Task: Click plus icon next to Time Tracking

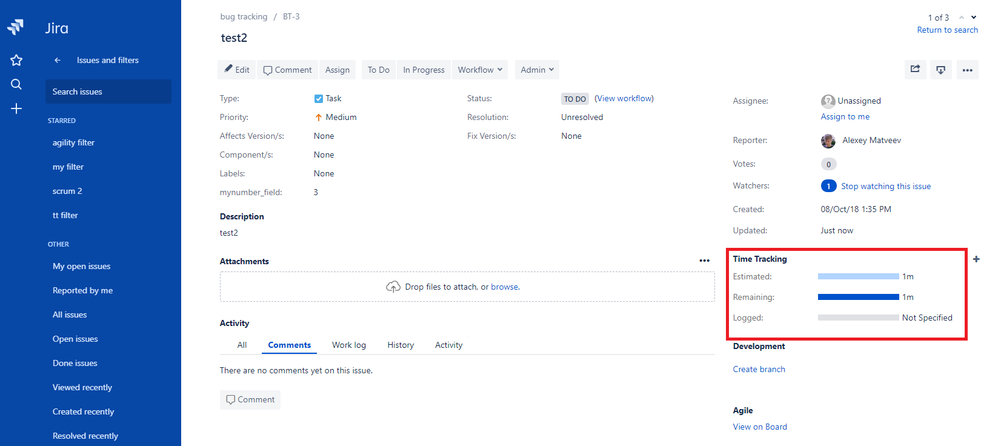Action: tap(977, 259)
